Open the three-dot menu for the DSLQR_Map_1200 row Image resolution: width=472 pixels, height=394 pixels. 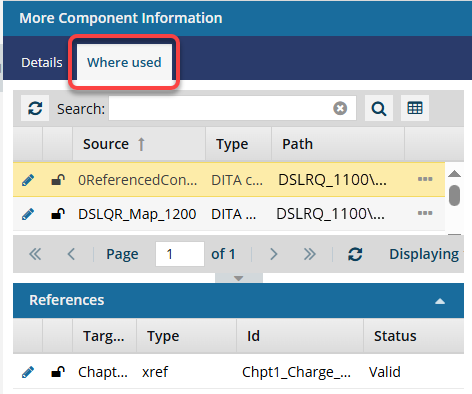425,213
